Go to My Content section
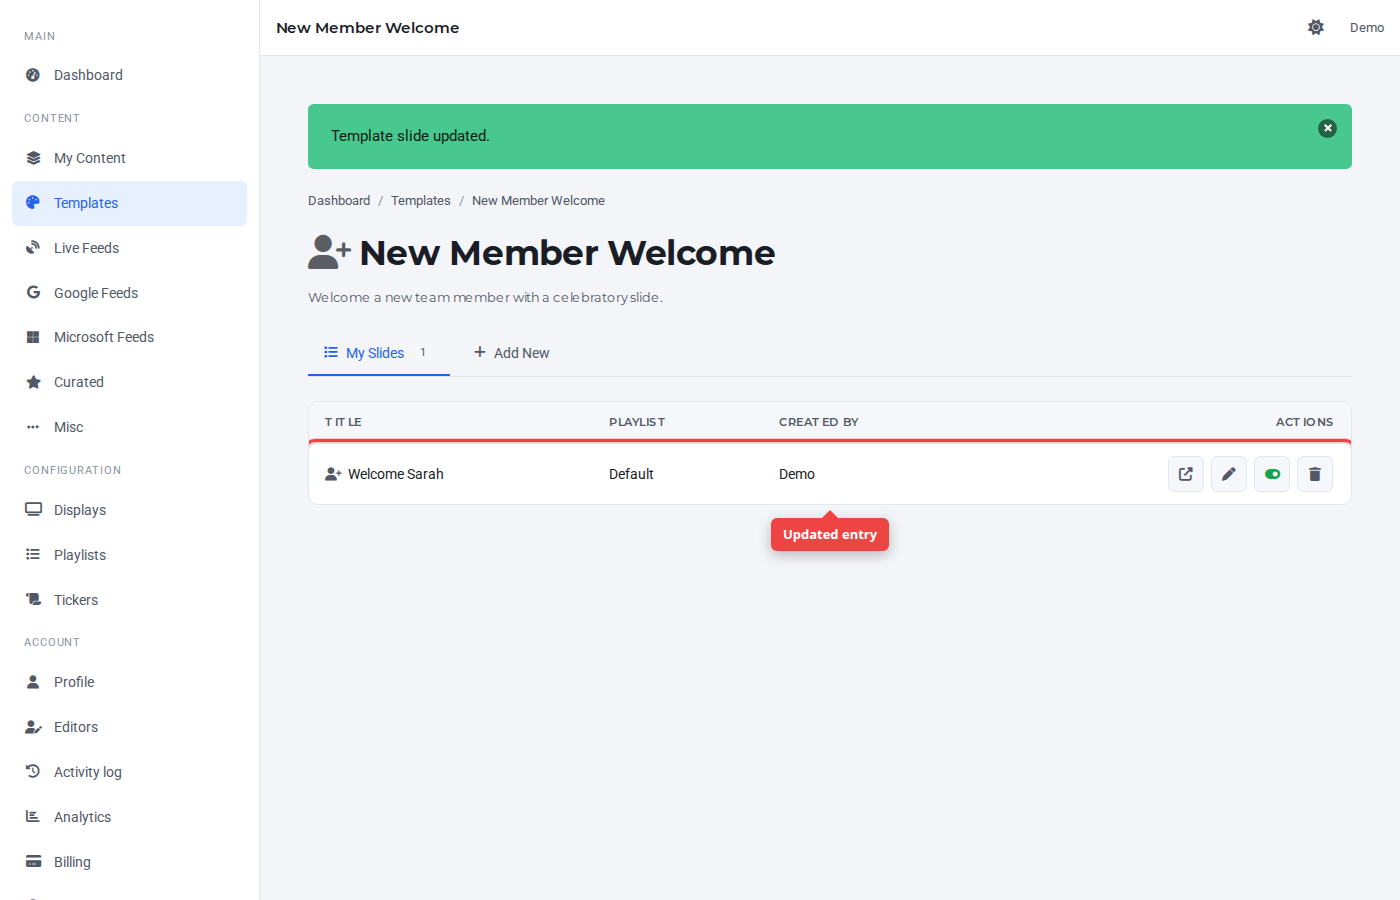 coord(129,158)
